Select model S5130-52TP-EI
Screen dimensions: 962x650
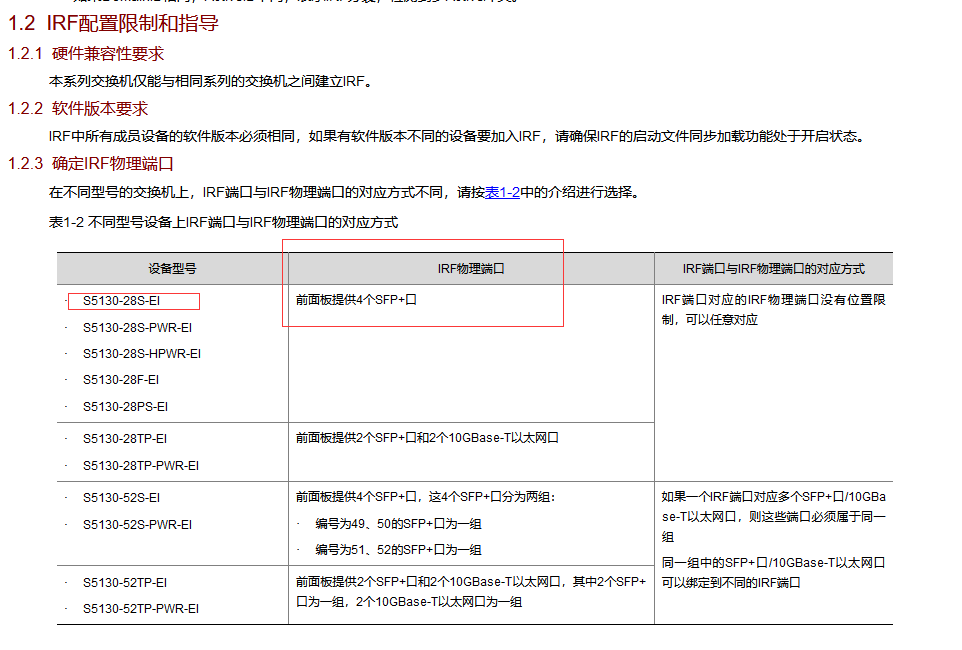[125, 582]
